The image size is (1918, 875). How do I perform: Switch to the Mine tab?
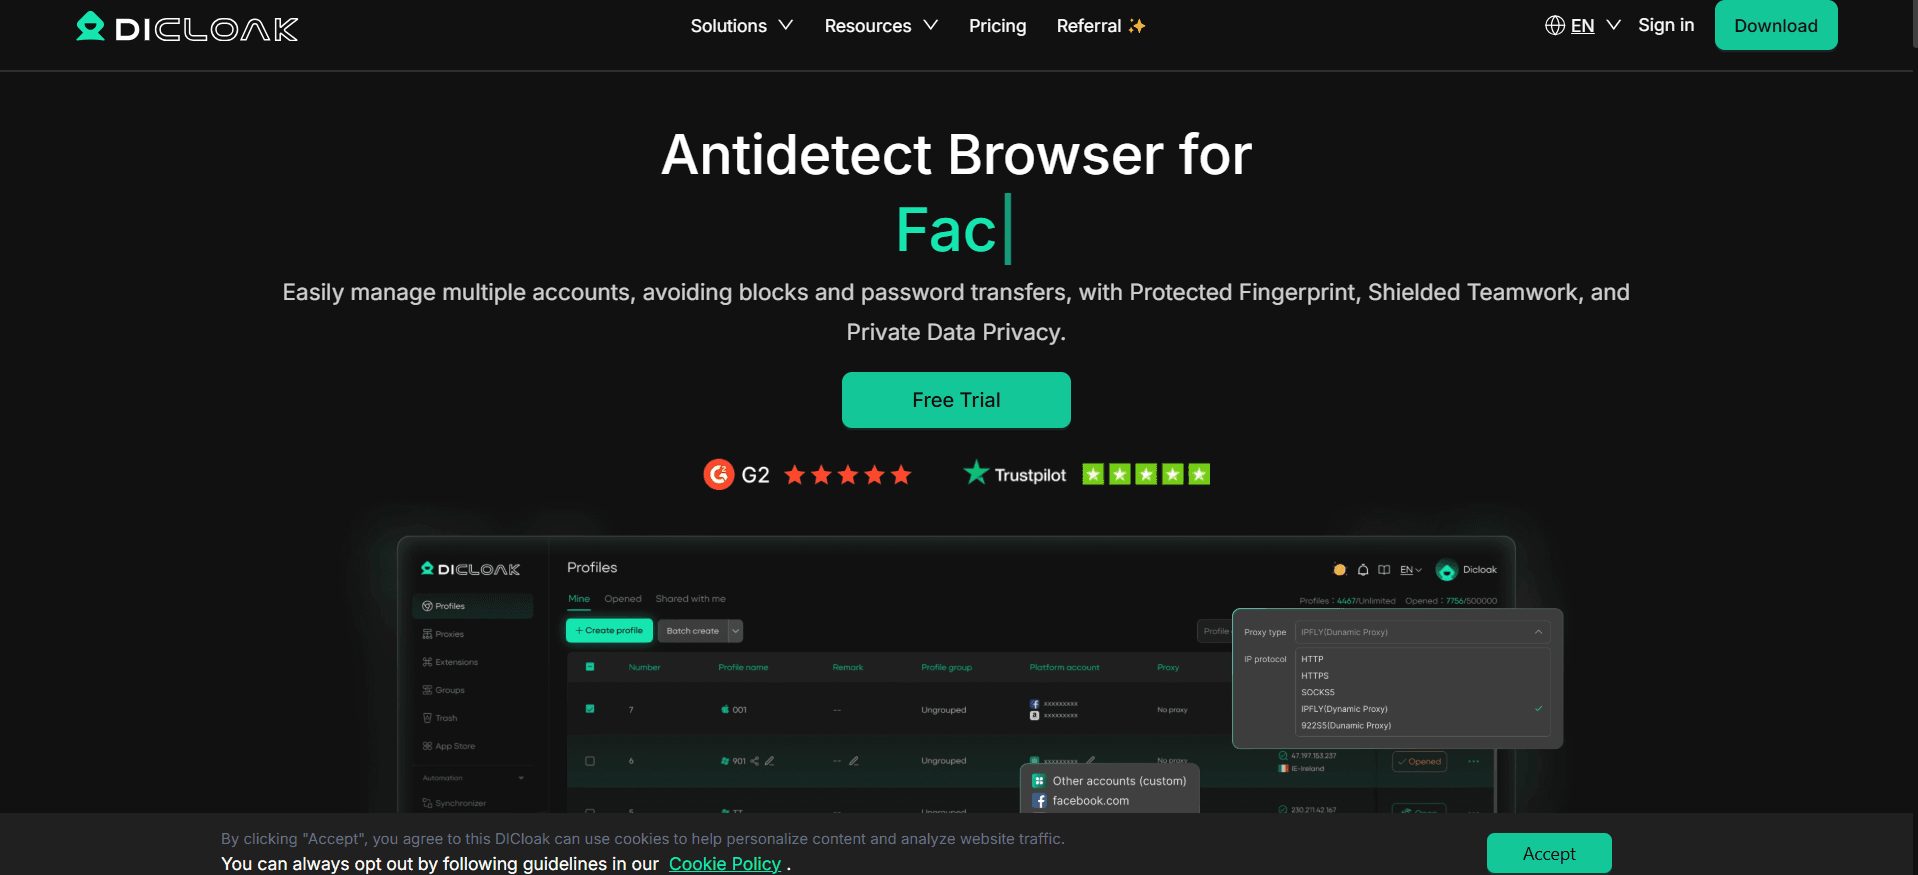pyautogui.click(x=579, y=599)
